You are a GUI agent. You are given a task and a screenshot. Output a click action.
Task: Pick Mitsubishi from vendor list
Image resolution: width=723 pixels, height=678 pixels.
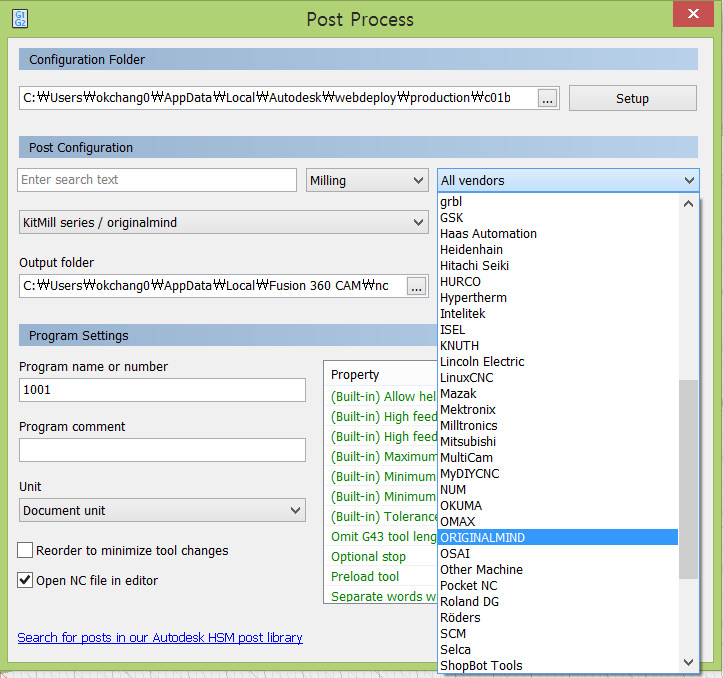pos(558,441)
